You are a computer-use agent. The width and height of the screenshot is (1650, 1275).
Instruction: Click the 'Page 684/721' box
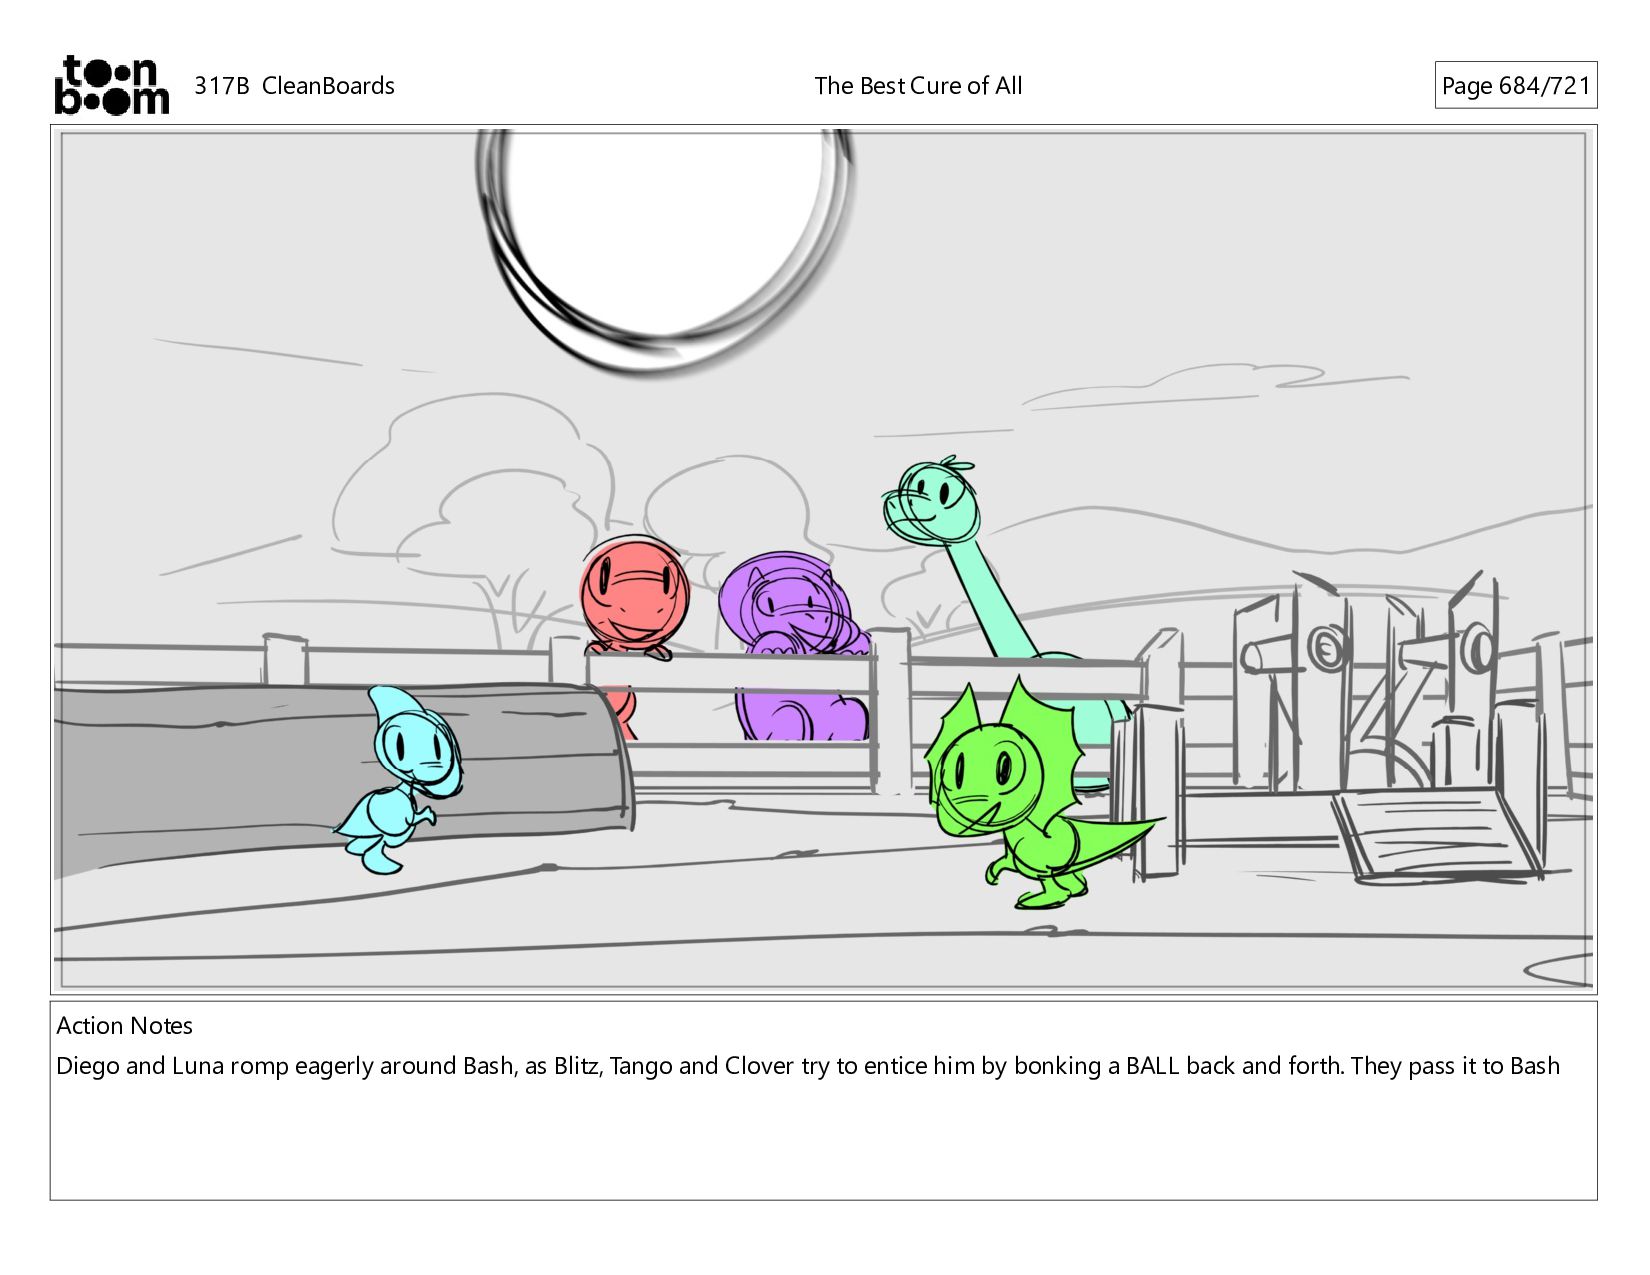coord(1515,85)
